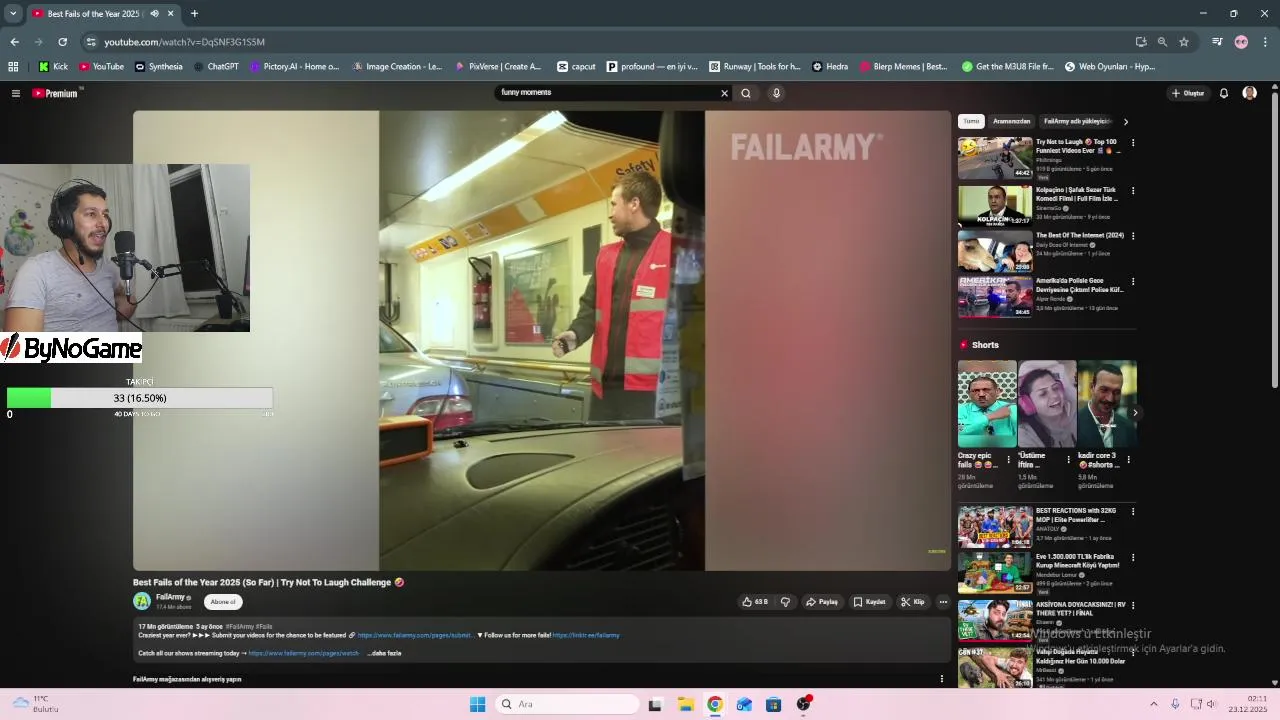Go to YouTube Premium home logo
This screenshot has width=1280, height=720.
[55, 93]
